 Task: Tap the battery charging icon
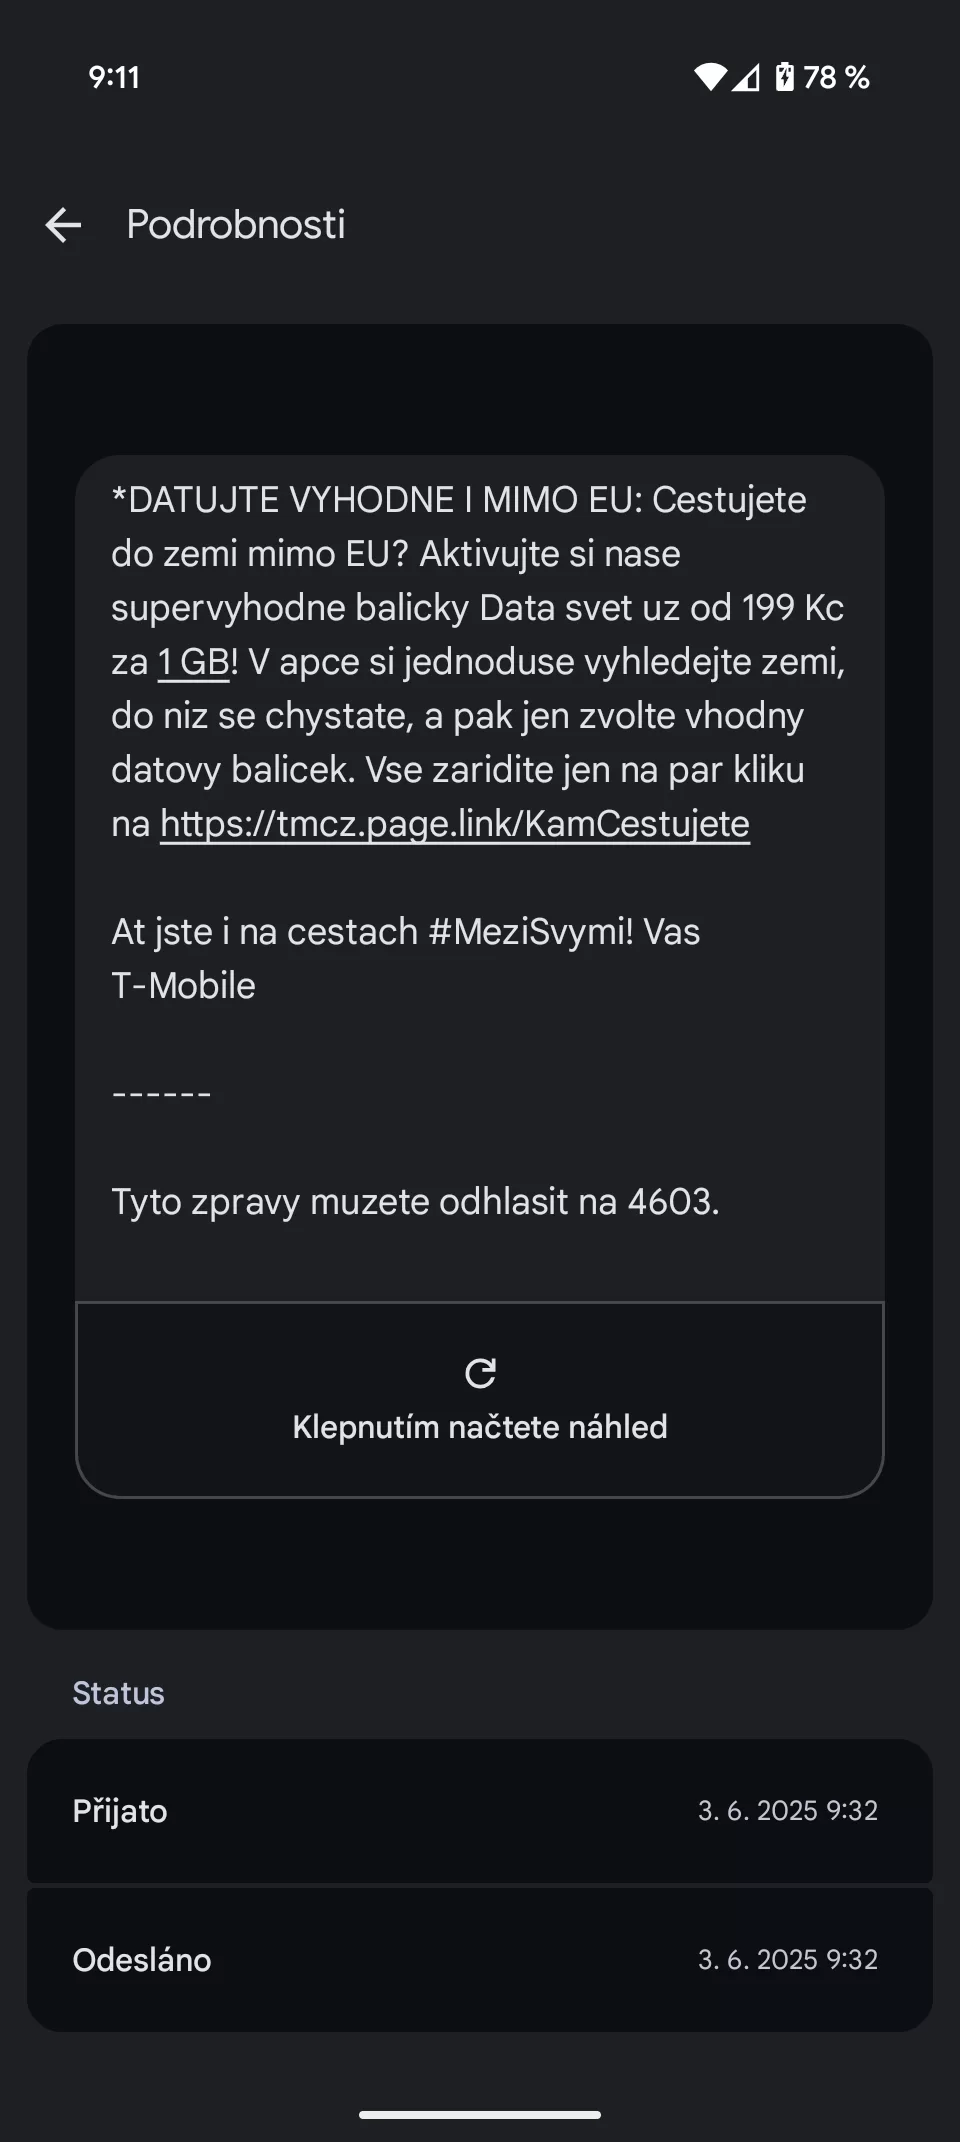(x=785, y=77)
